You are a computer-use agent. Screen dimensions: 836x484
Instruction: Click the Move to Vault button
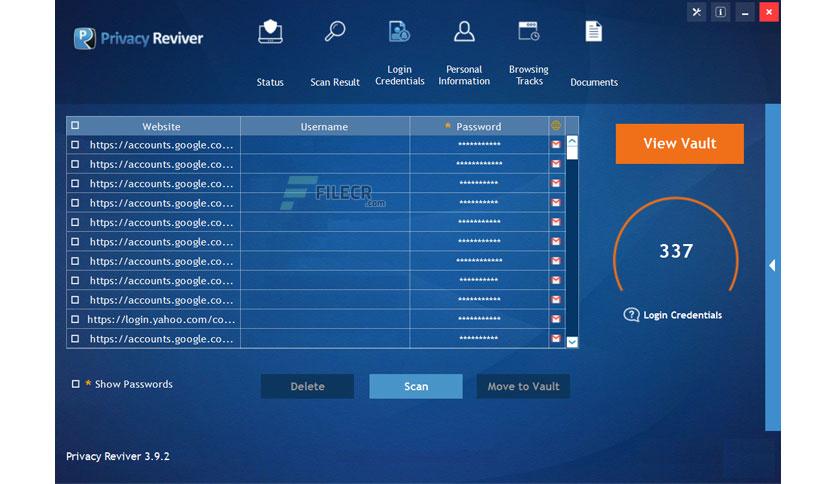523,386
